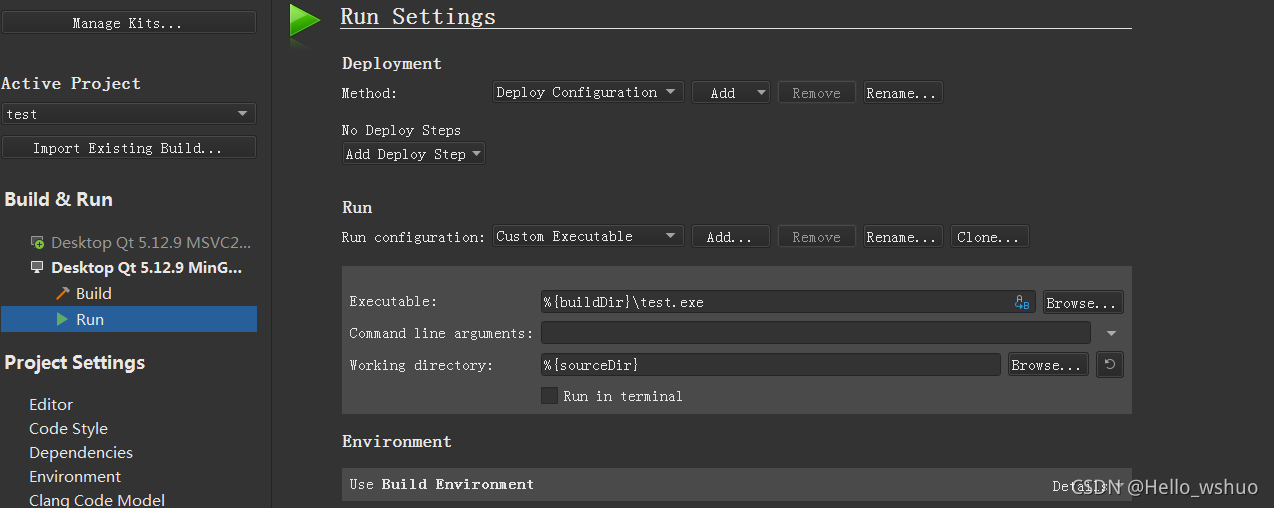
Task: Click the variable chooser icon in Executable field
Action: (x=1022, y=302)
